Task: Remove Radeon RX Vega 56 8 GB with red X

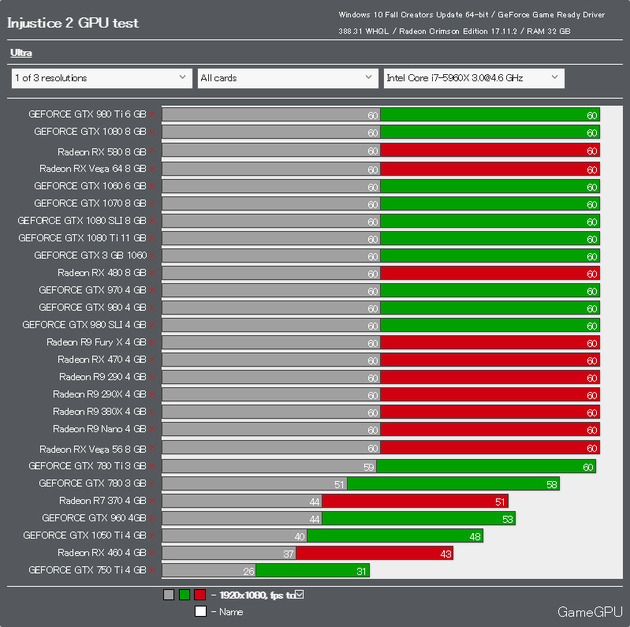Action: (152, 447)
